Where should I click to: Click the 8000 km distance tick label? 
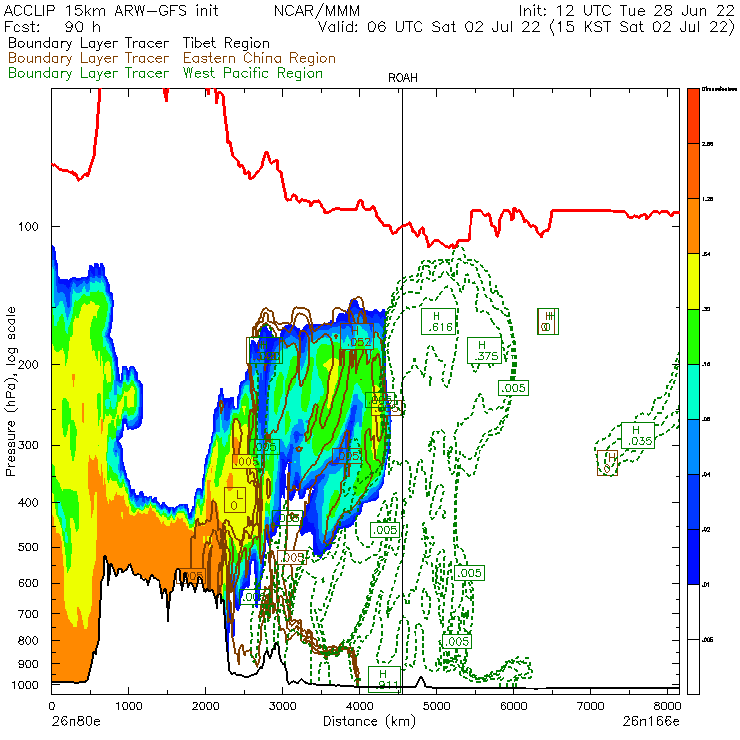[x=667, y=706]
